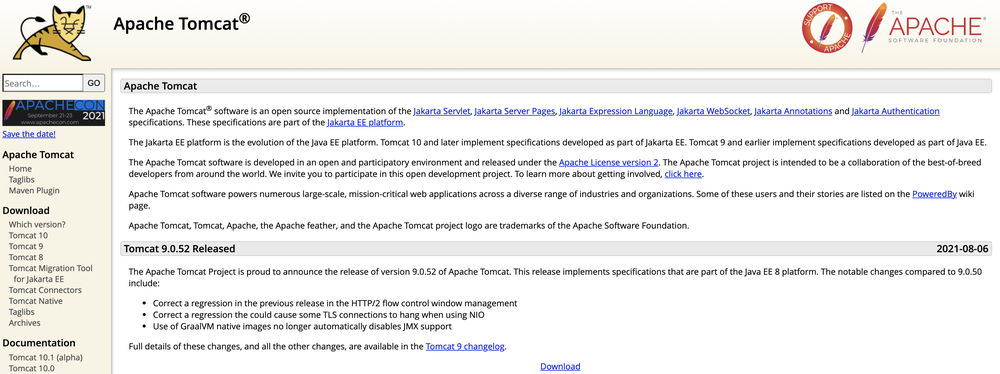Follow the Jakarta Server Pages link

pyautogui.click(x=515, y=111)
